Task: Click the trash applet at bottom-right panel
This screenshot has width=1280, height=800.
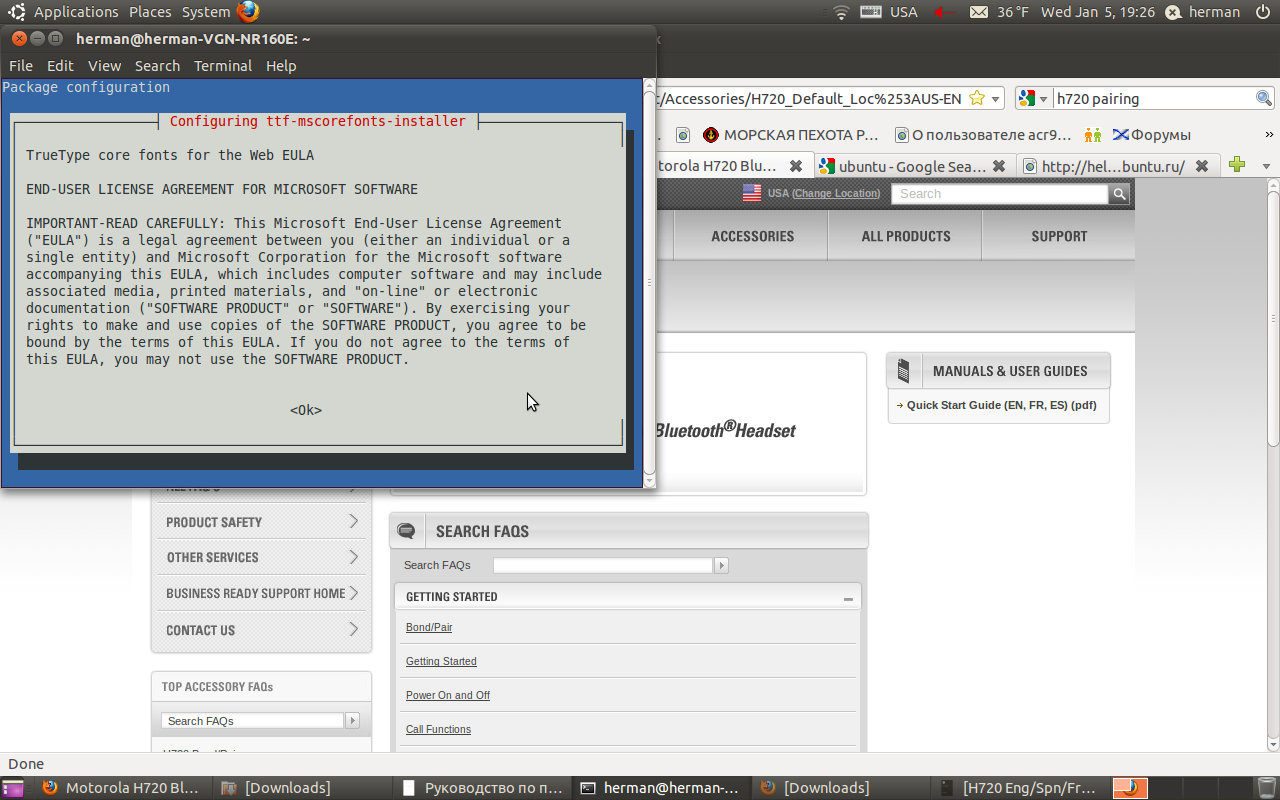Action: [x=1267, y=788]
